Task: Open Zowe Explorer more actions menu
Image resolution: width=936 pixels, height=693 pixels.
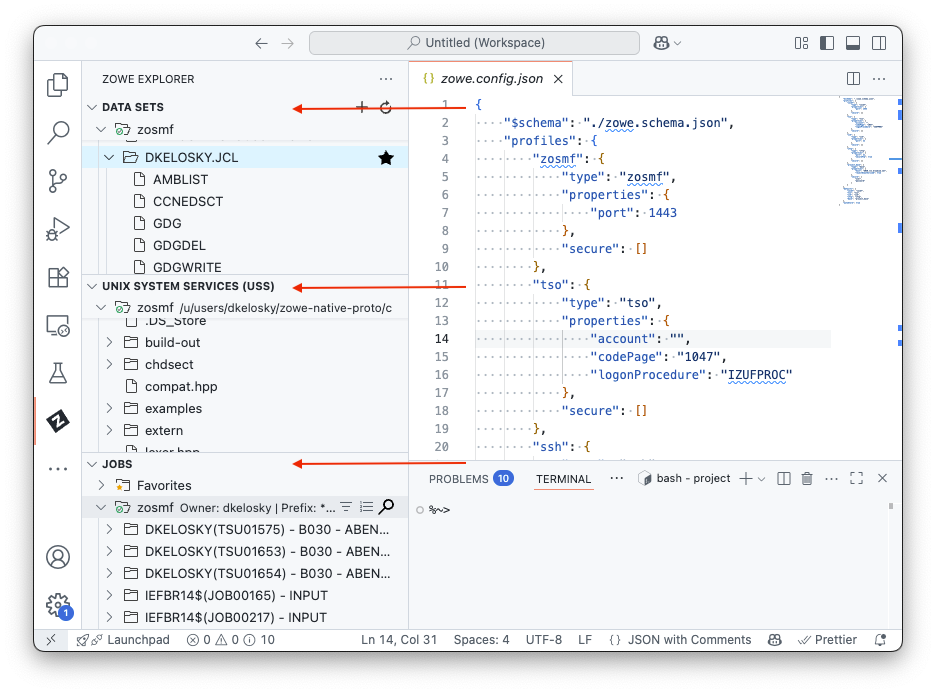Action: (386, 79)
